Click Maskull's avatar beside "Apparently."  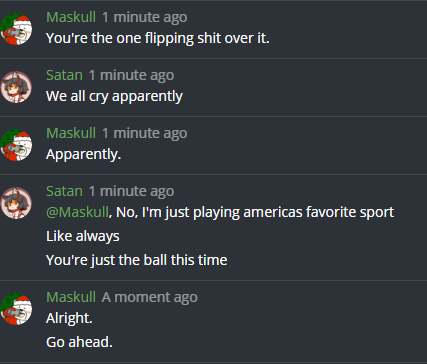click(x=16, y=145)
